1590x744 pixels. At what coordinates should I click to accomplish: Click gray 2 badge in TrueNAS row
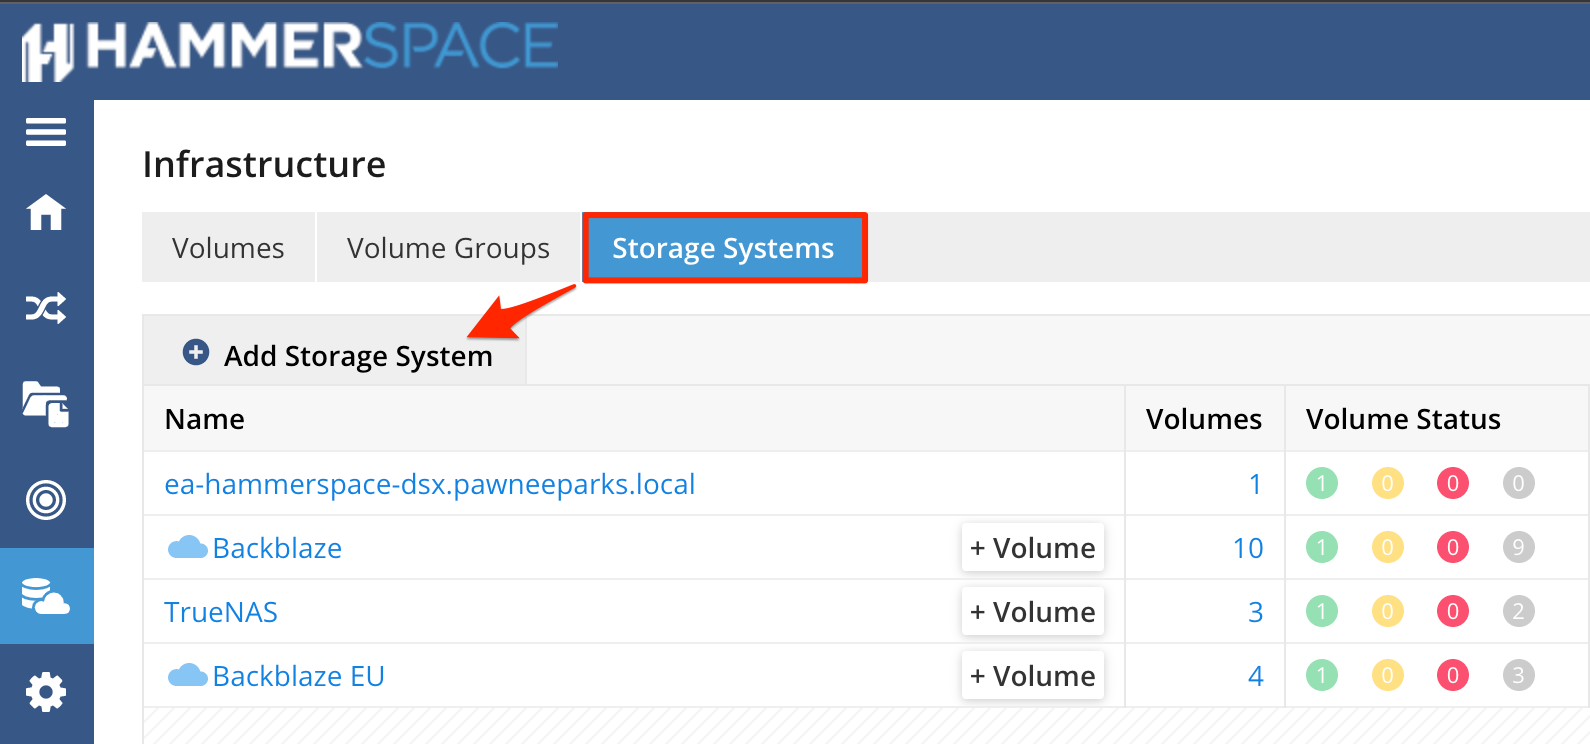coord(1518,611)
